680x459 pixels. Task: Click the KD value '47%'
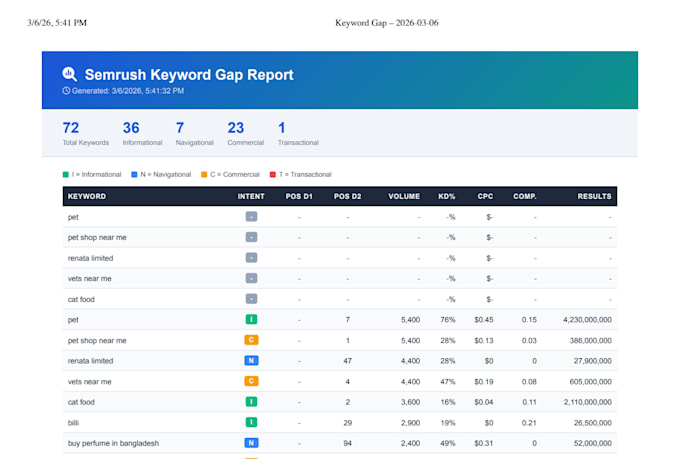tap(448, 382)
